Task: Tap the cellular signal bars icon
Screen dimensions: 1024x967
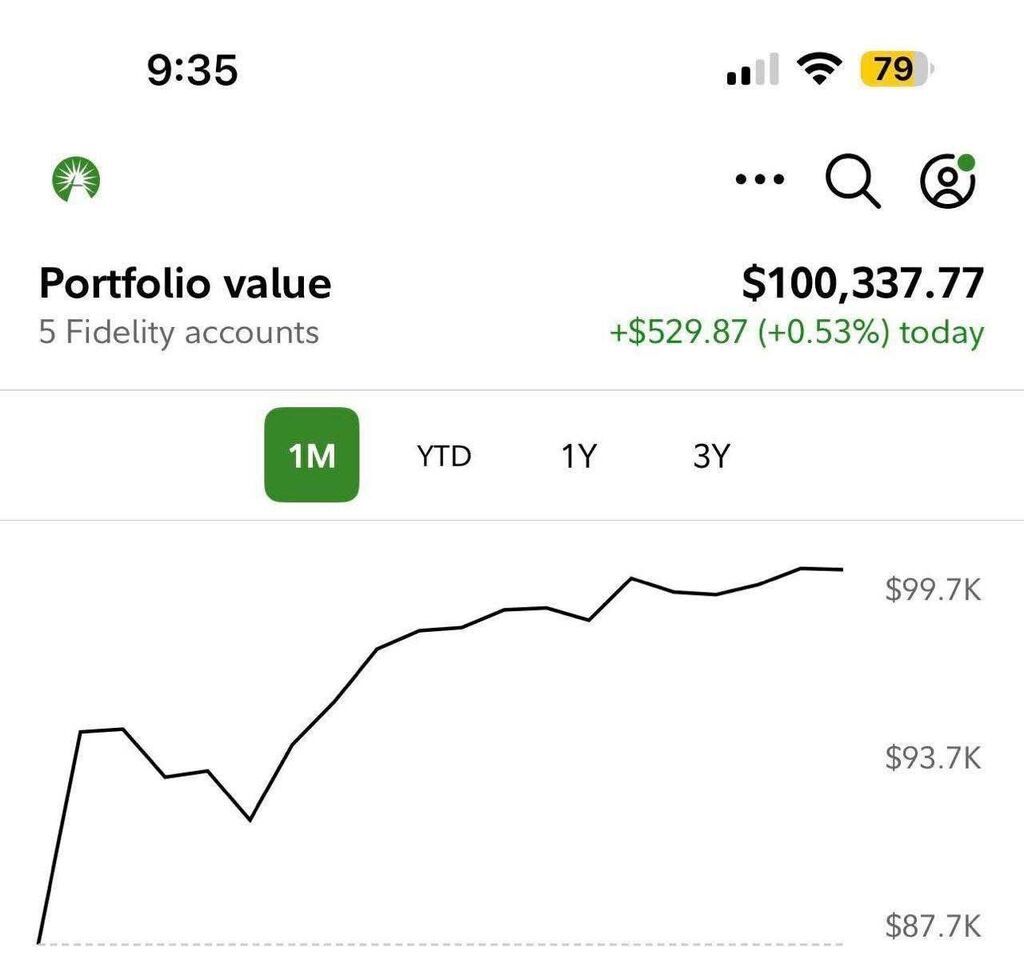Action: [752, 70]
